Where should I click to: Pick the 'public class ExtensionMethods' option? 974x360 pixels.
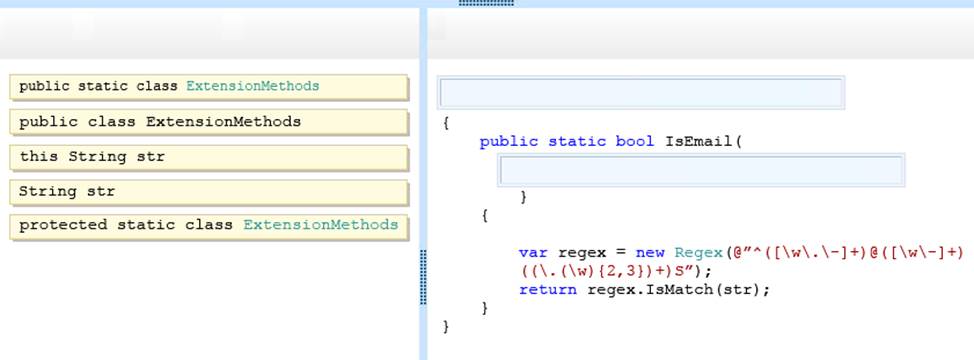[209, 122]
